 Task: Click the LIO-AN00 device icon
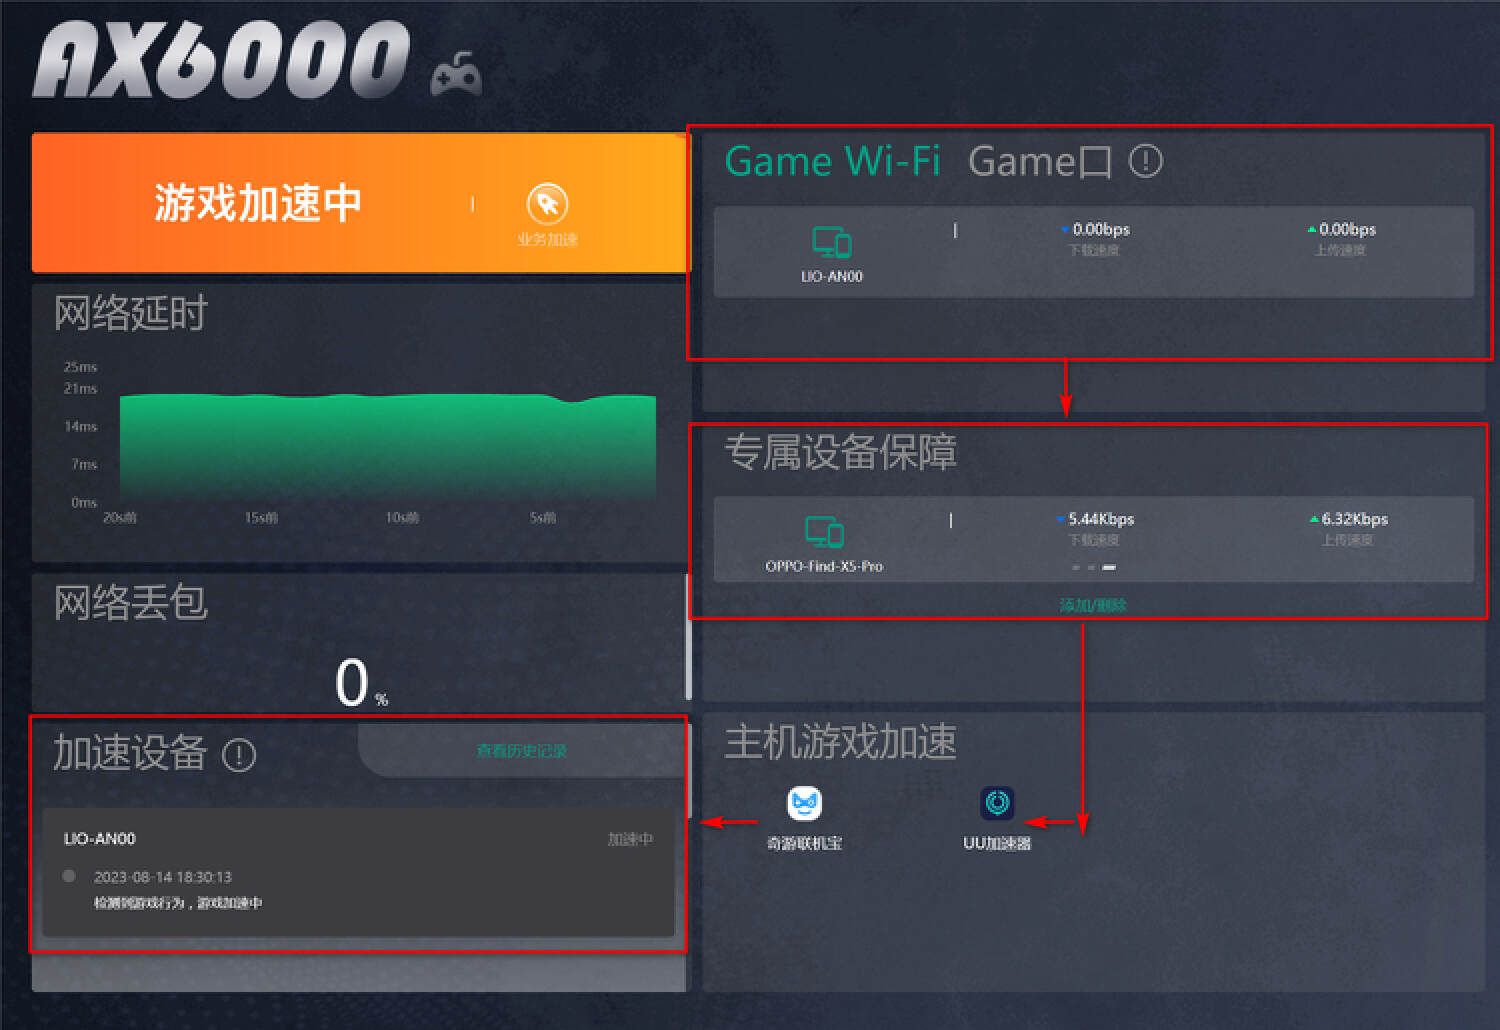coord(831,243)
